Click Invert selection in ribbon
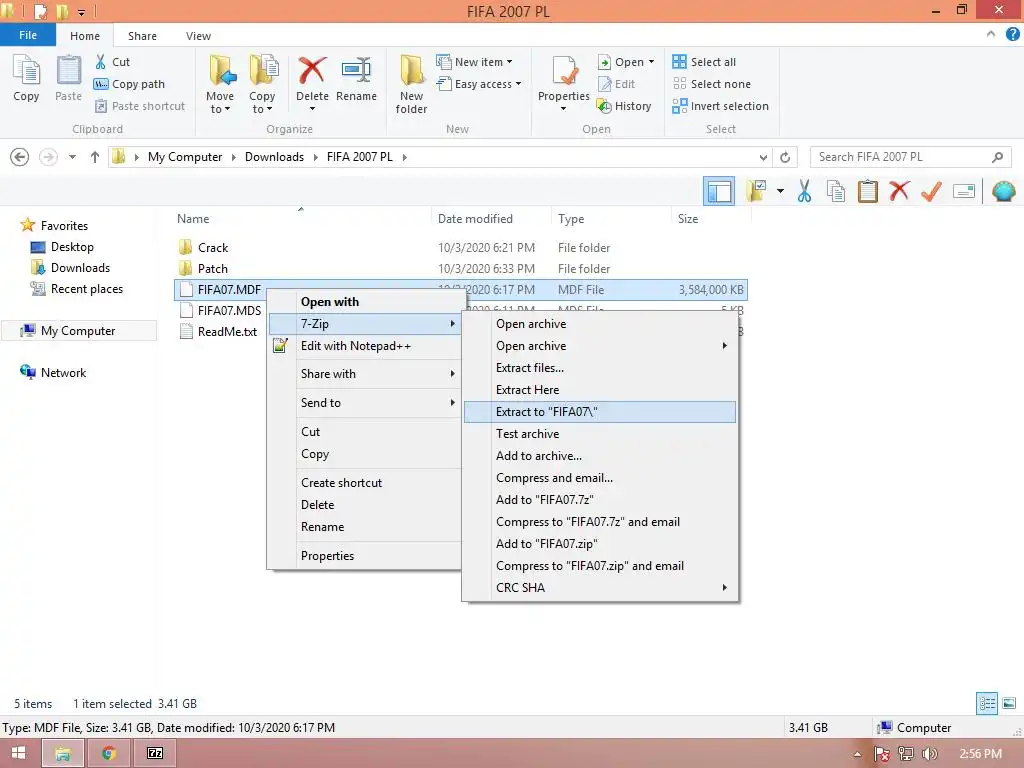Image resolution: width=1024 pixels, height=768 pixels. pyautogui.click(x=720, y=106)
